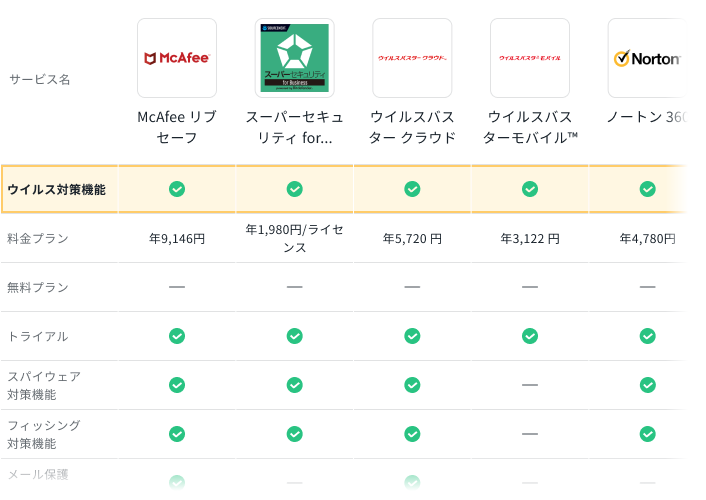Open the Norton 360 logo
Viewport: 706px width, 500px height.
tap(646, 58)
